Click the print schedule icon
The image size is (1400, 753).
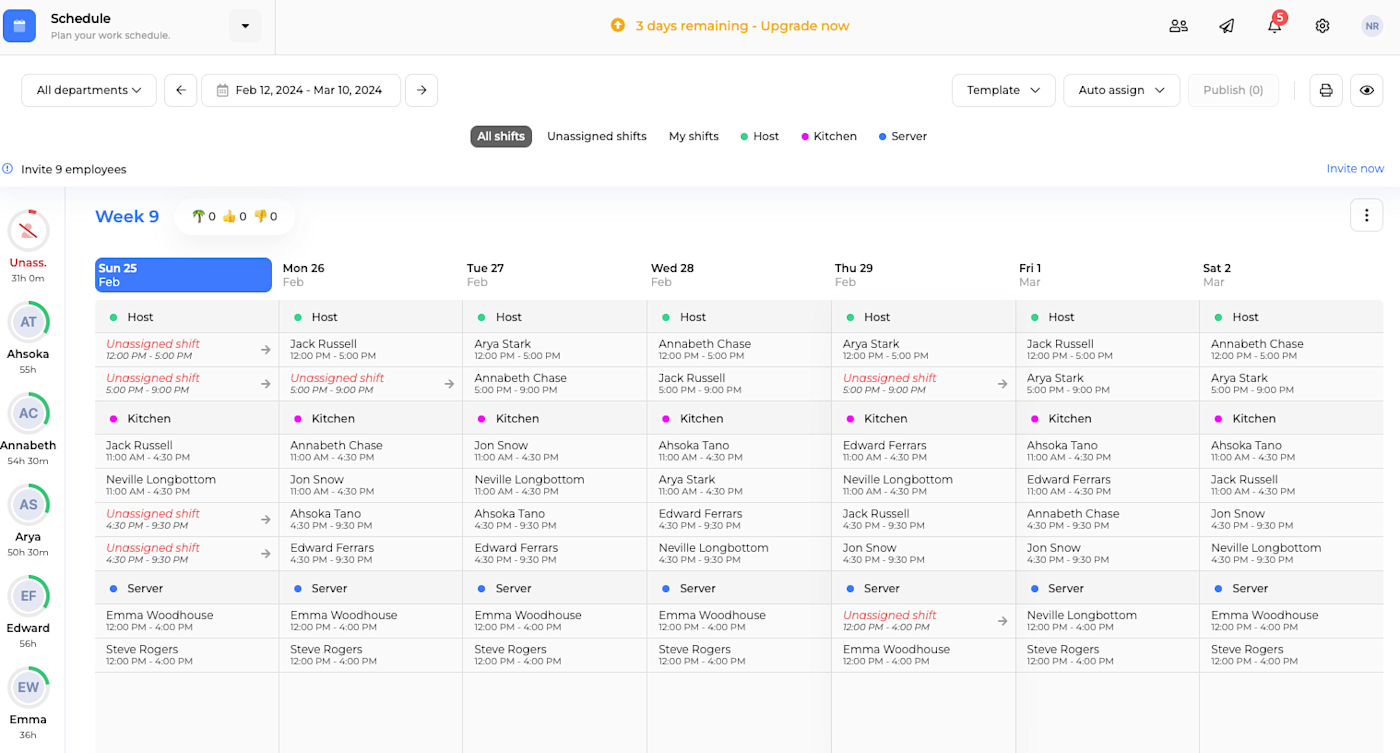1326,90
